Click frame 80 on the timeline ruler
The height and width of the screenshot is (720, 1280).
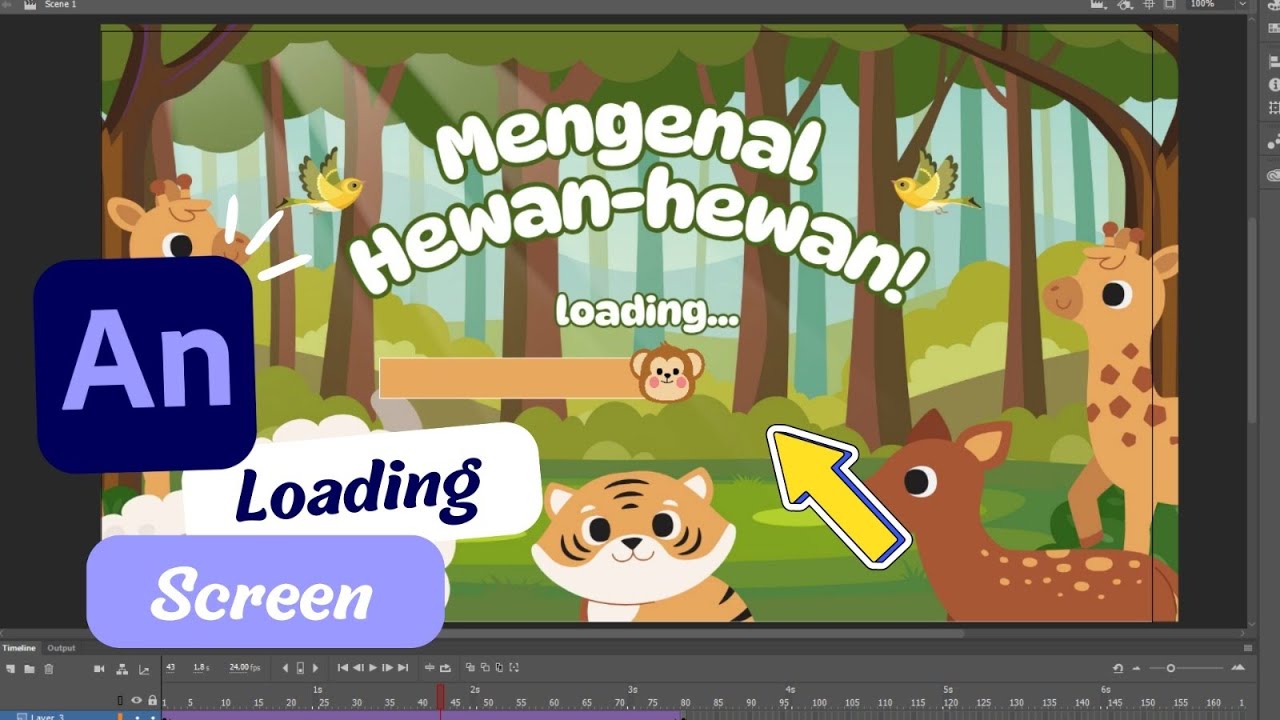[684, 702]
